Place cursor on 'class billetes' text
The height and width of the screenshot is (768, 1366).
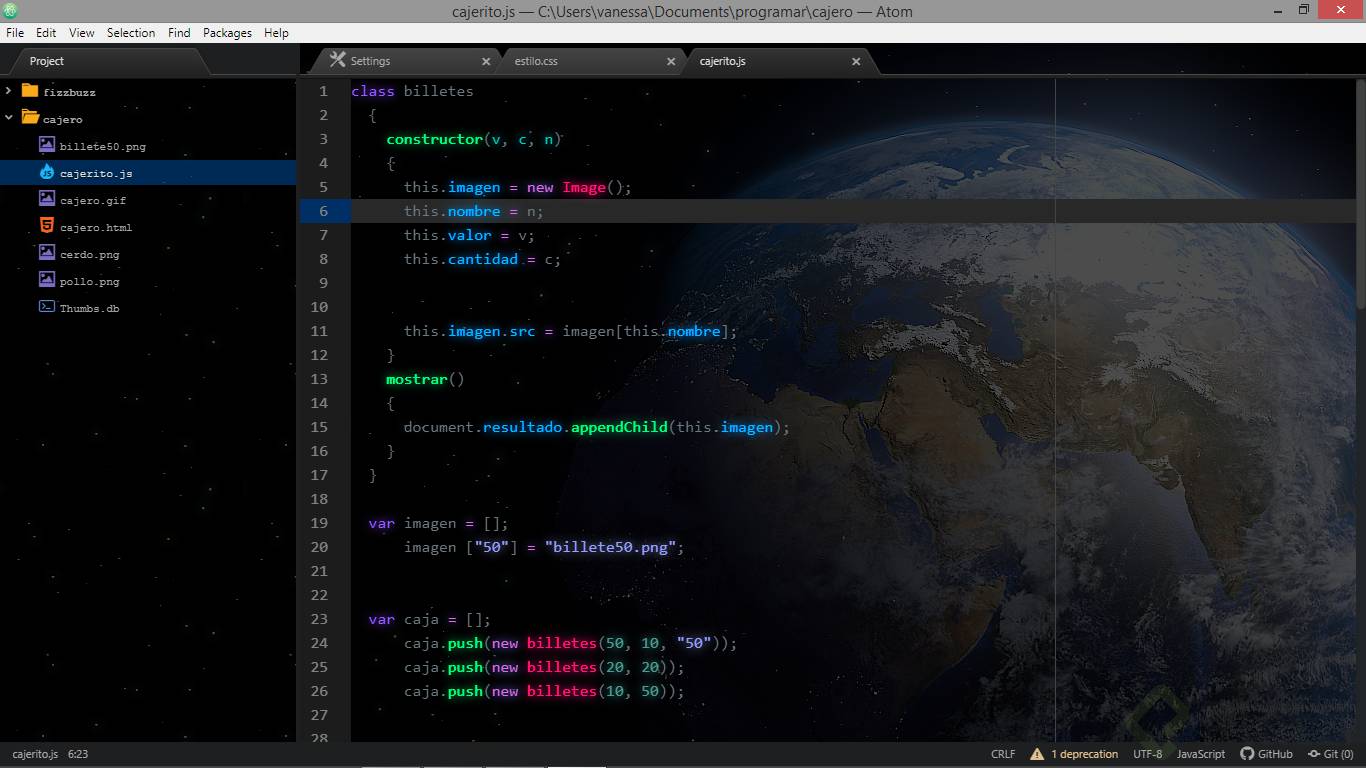[x=412, y=91]
